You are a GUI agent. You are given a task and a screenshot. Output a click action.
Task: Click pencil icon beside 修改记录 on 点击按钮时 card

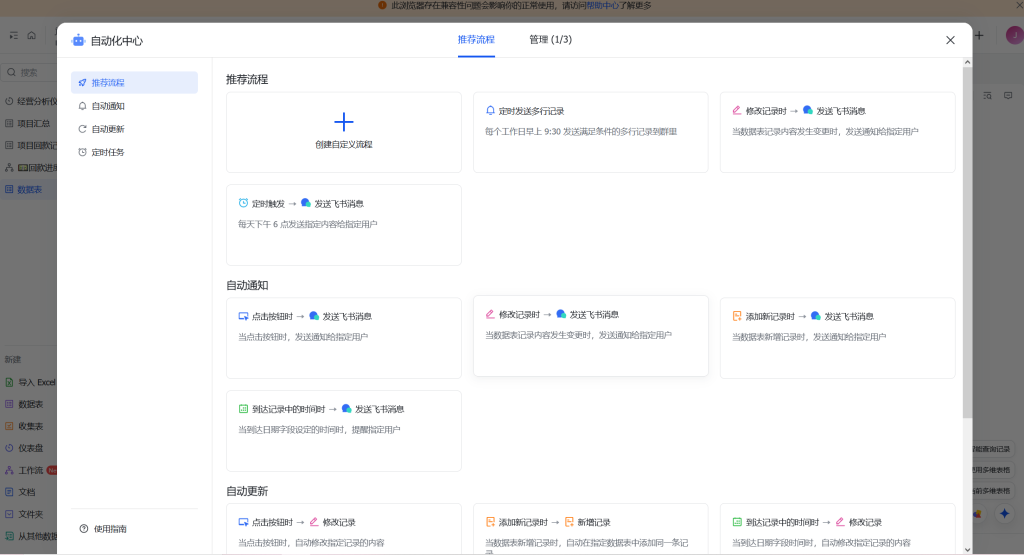(x=314, y=522)
